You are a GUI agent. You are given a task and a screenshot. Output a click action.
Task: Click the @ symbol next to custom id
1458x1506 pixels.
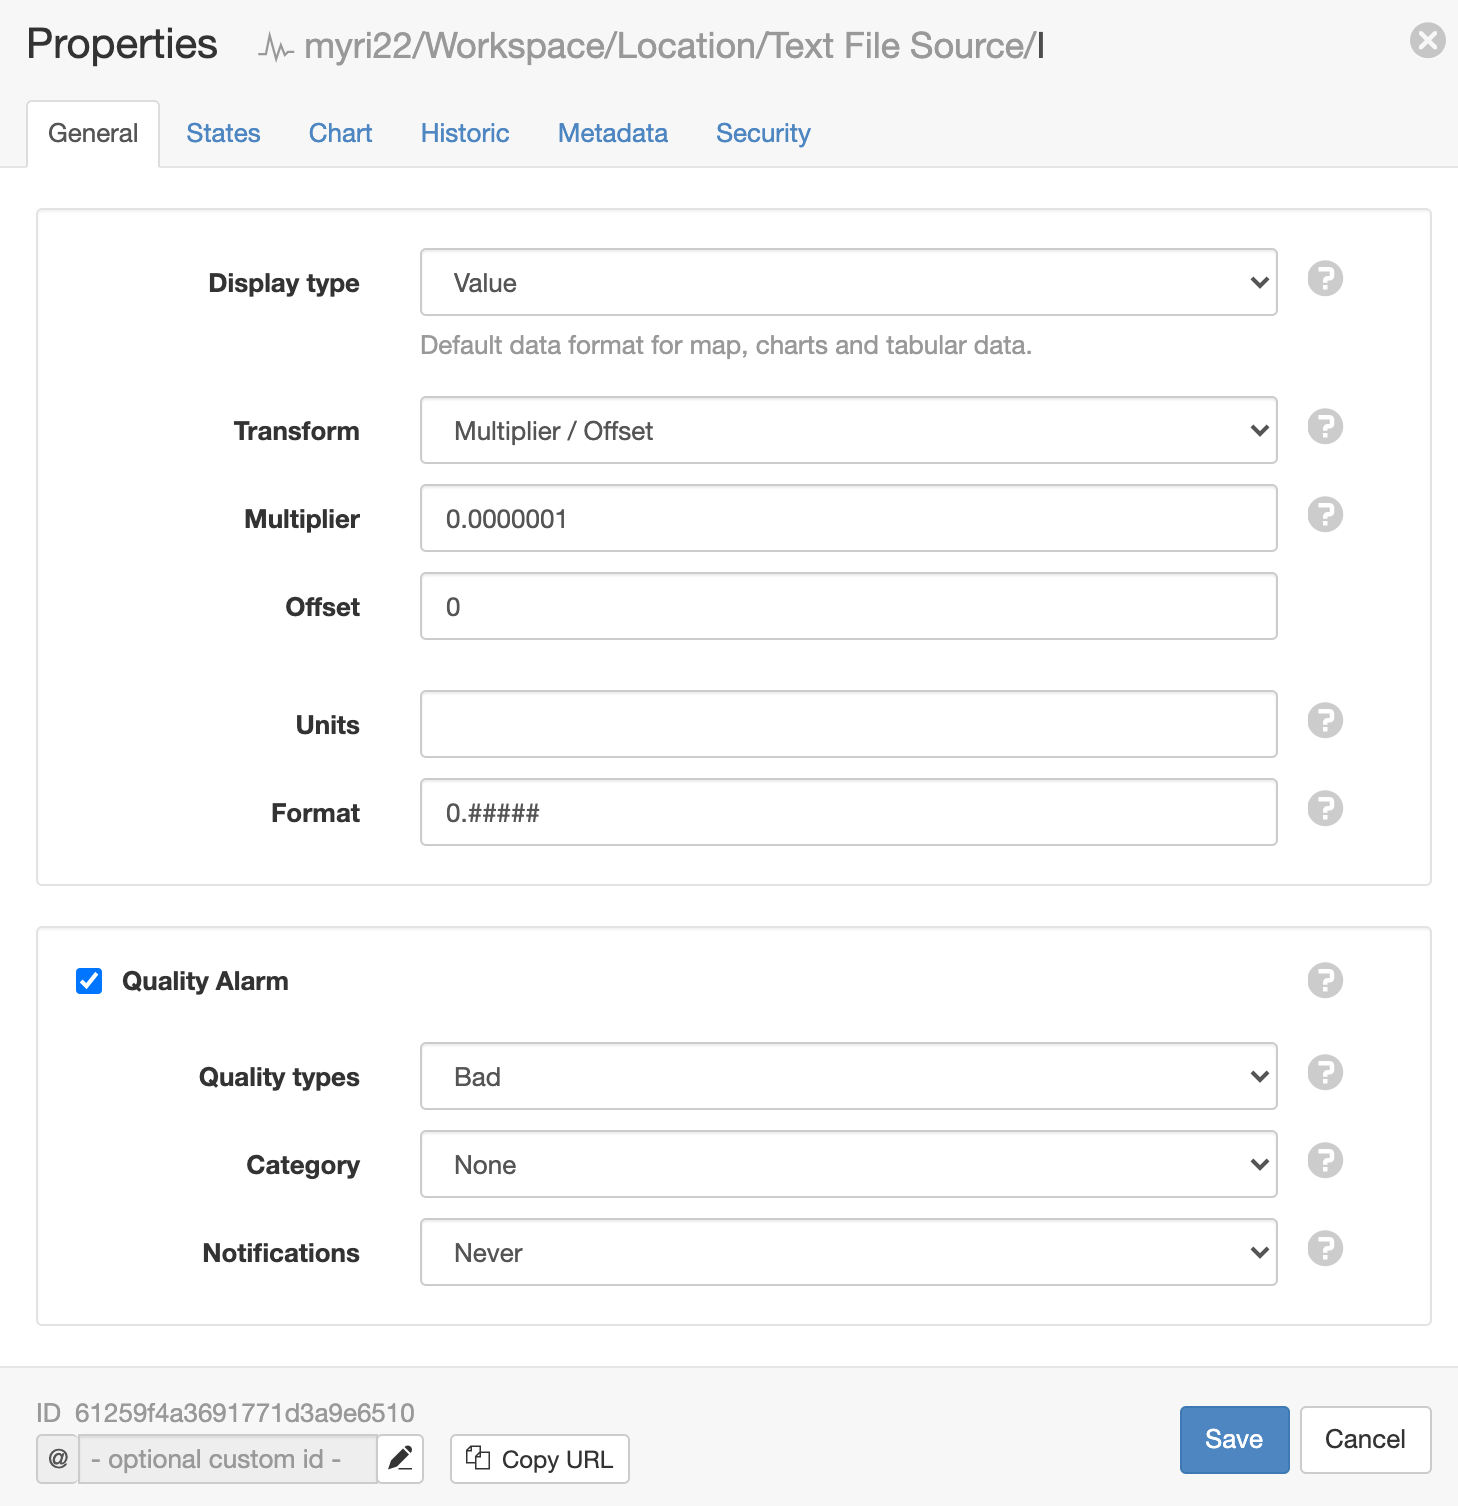[57, 1459]
